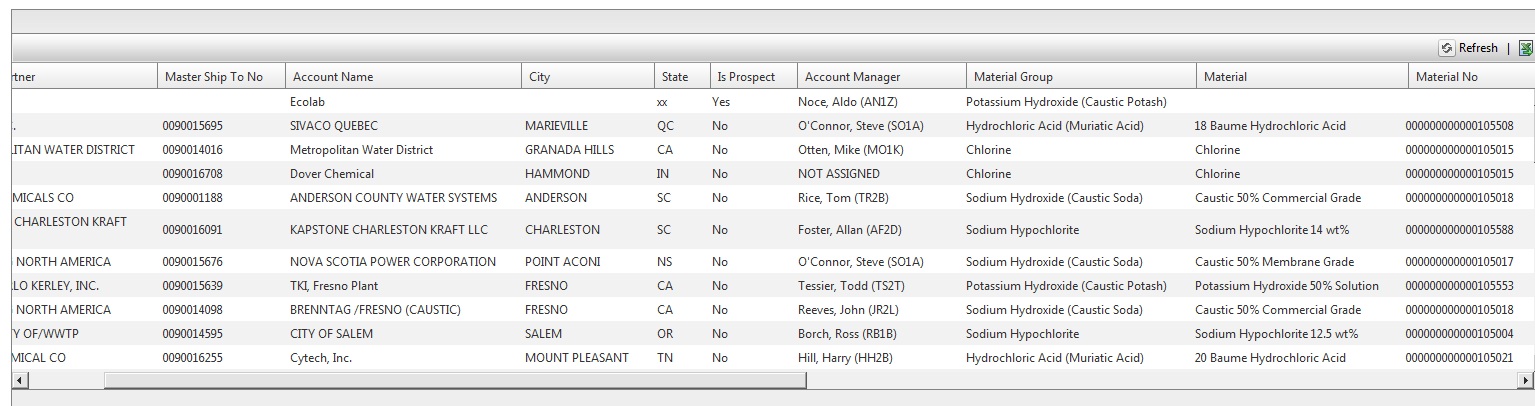Viewport: 1535px width, 406px height.
Task: Sort by the City column header
Action: coord(539,77)
